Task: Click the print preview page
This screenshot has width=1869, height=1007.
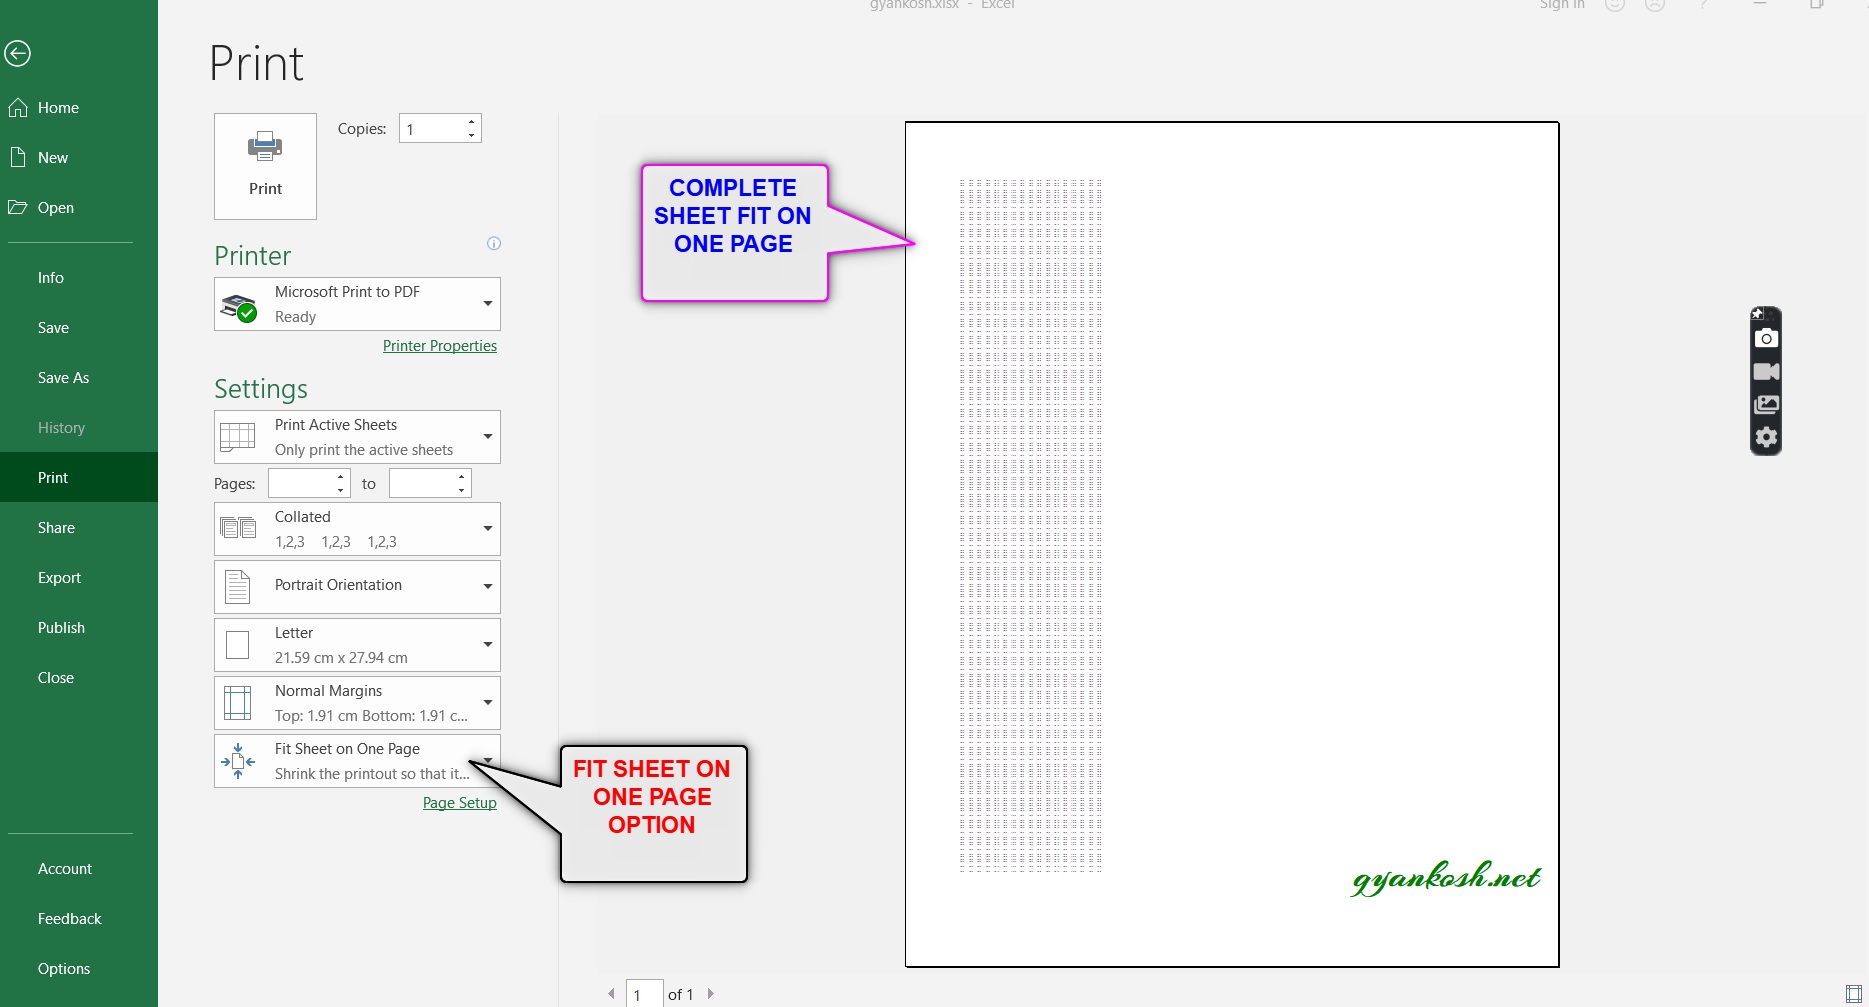Action: click(x=1232, y=545)
